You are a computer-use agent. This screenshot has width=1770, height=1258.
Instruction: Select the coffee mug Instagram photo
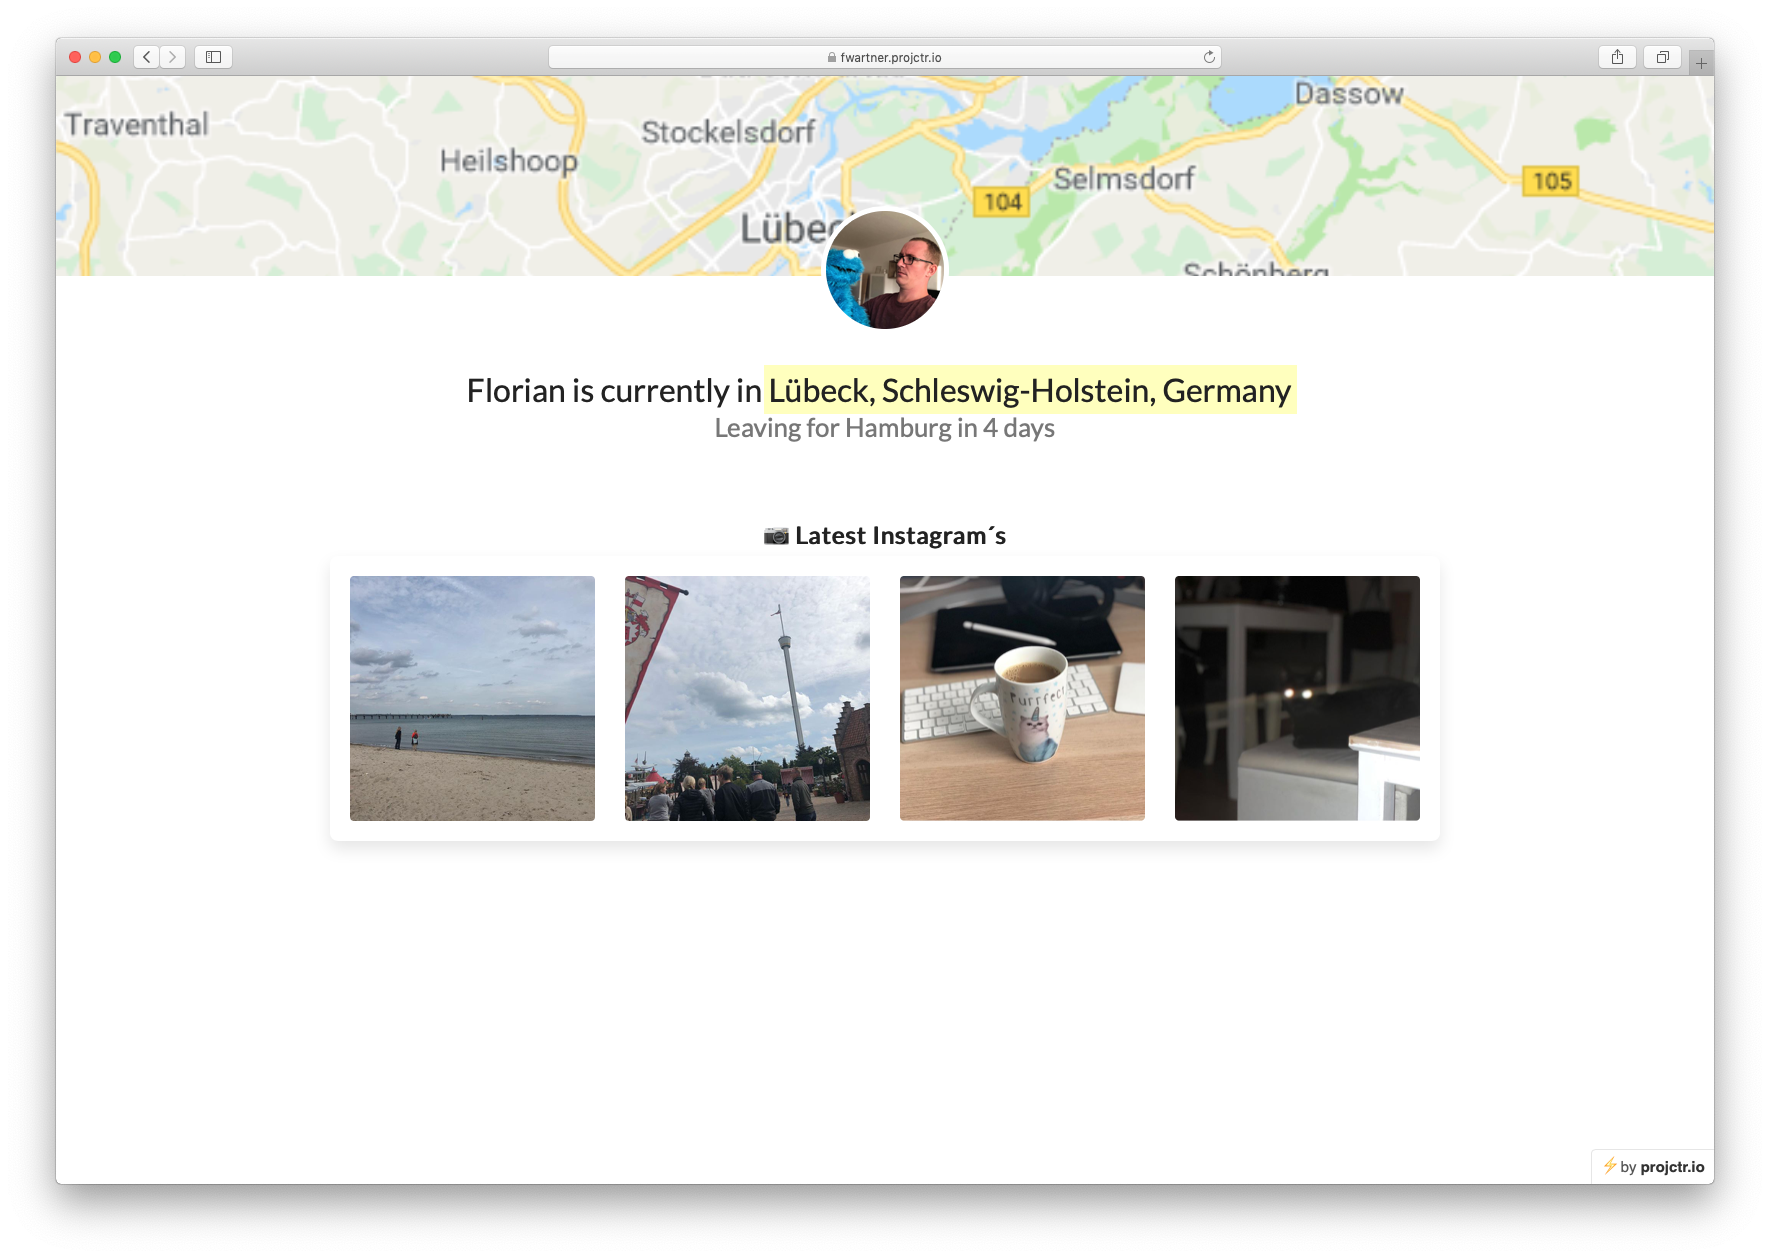[x=1022, y=697]
